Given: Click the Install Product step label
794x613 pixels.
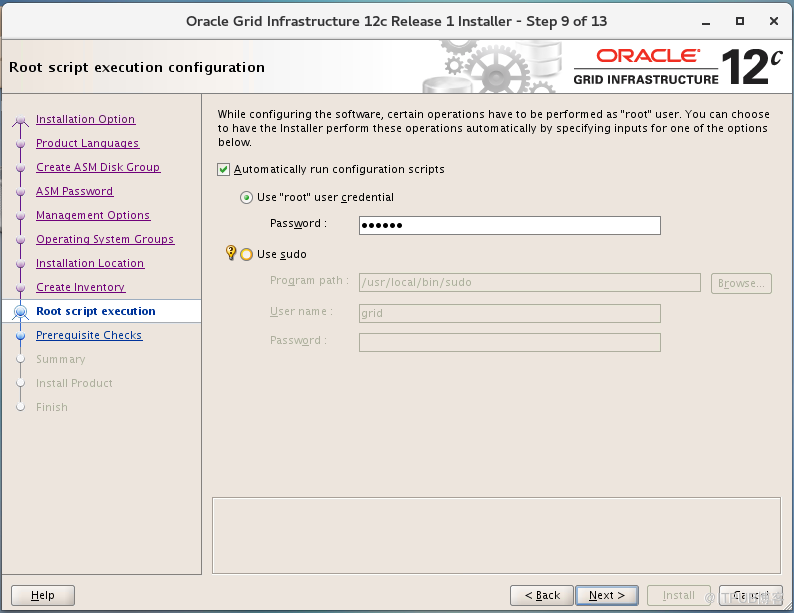Looking at the screenshot, I should [x=74, y=383].
